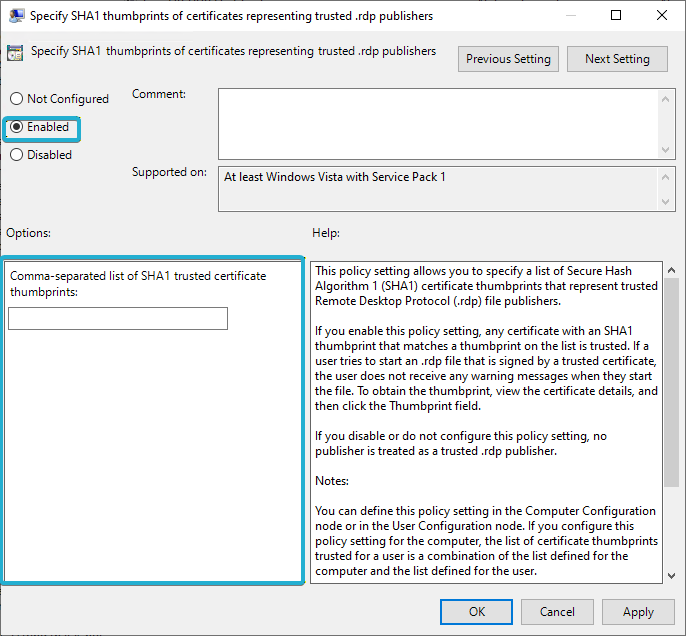Image resolution: width=686 pixels, height=636 pixels.
Task: Click the policy icon in the title bar
Action: point(17,16)
